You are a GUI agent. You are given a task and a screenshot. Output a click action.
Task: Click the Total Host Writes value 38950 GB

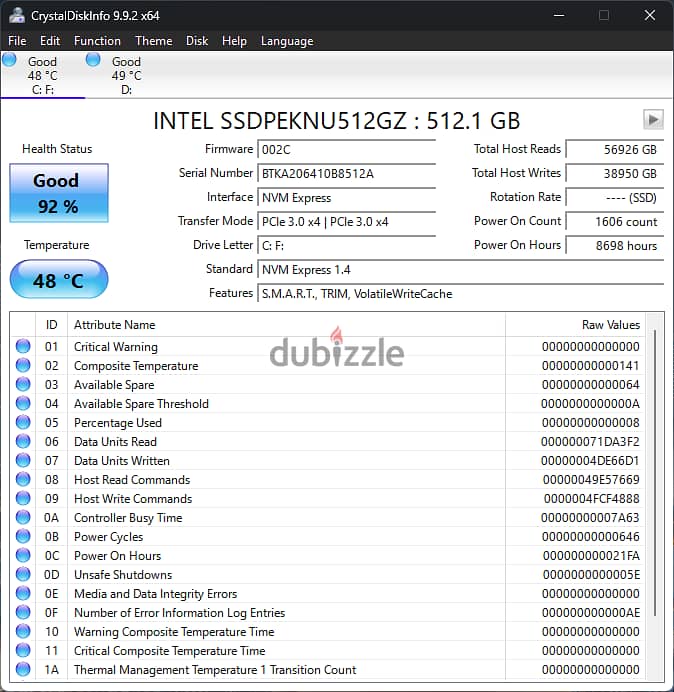(x=614, y=173)
